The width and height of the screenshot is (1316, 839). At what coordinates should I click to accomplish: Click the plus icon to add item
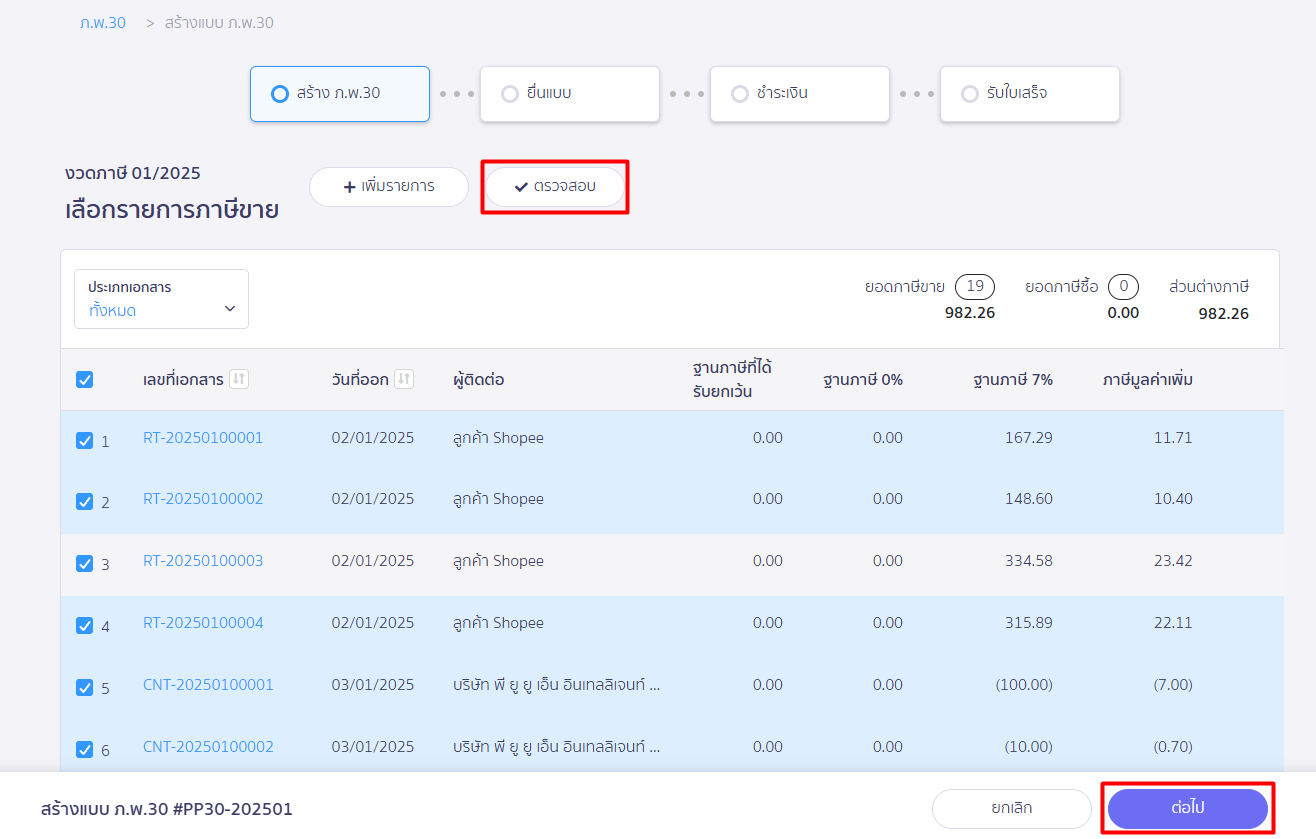pos(349,187)
